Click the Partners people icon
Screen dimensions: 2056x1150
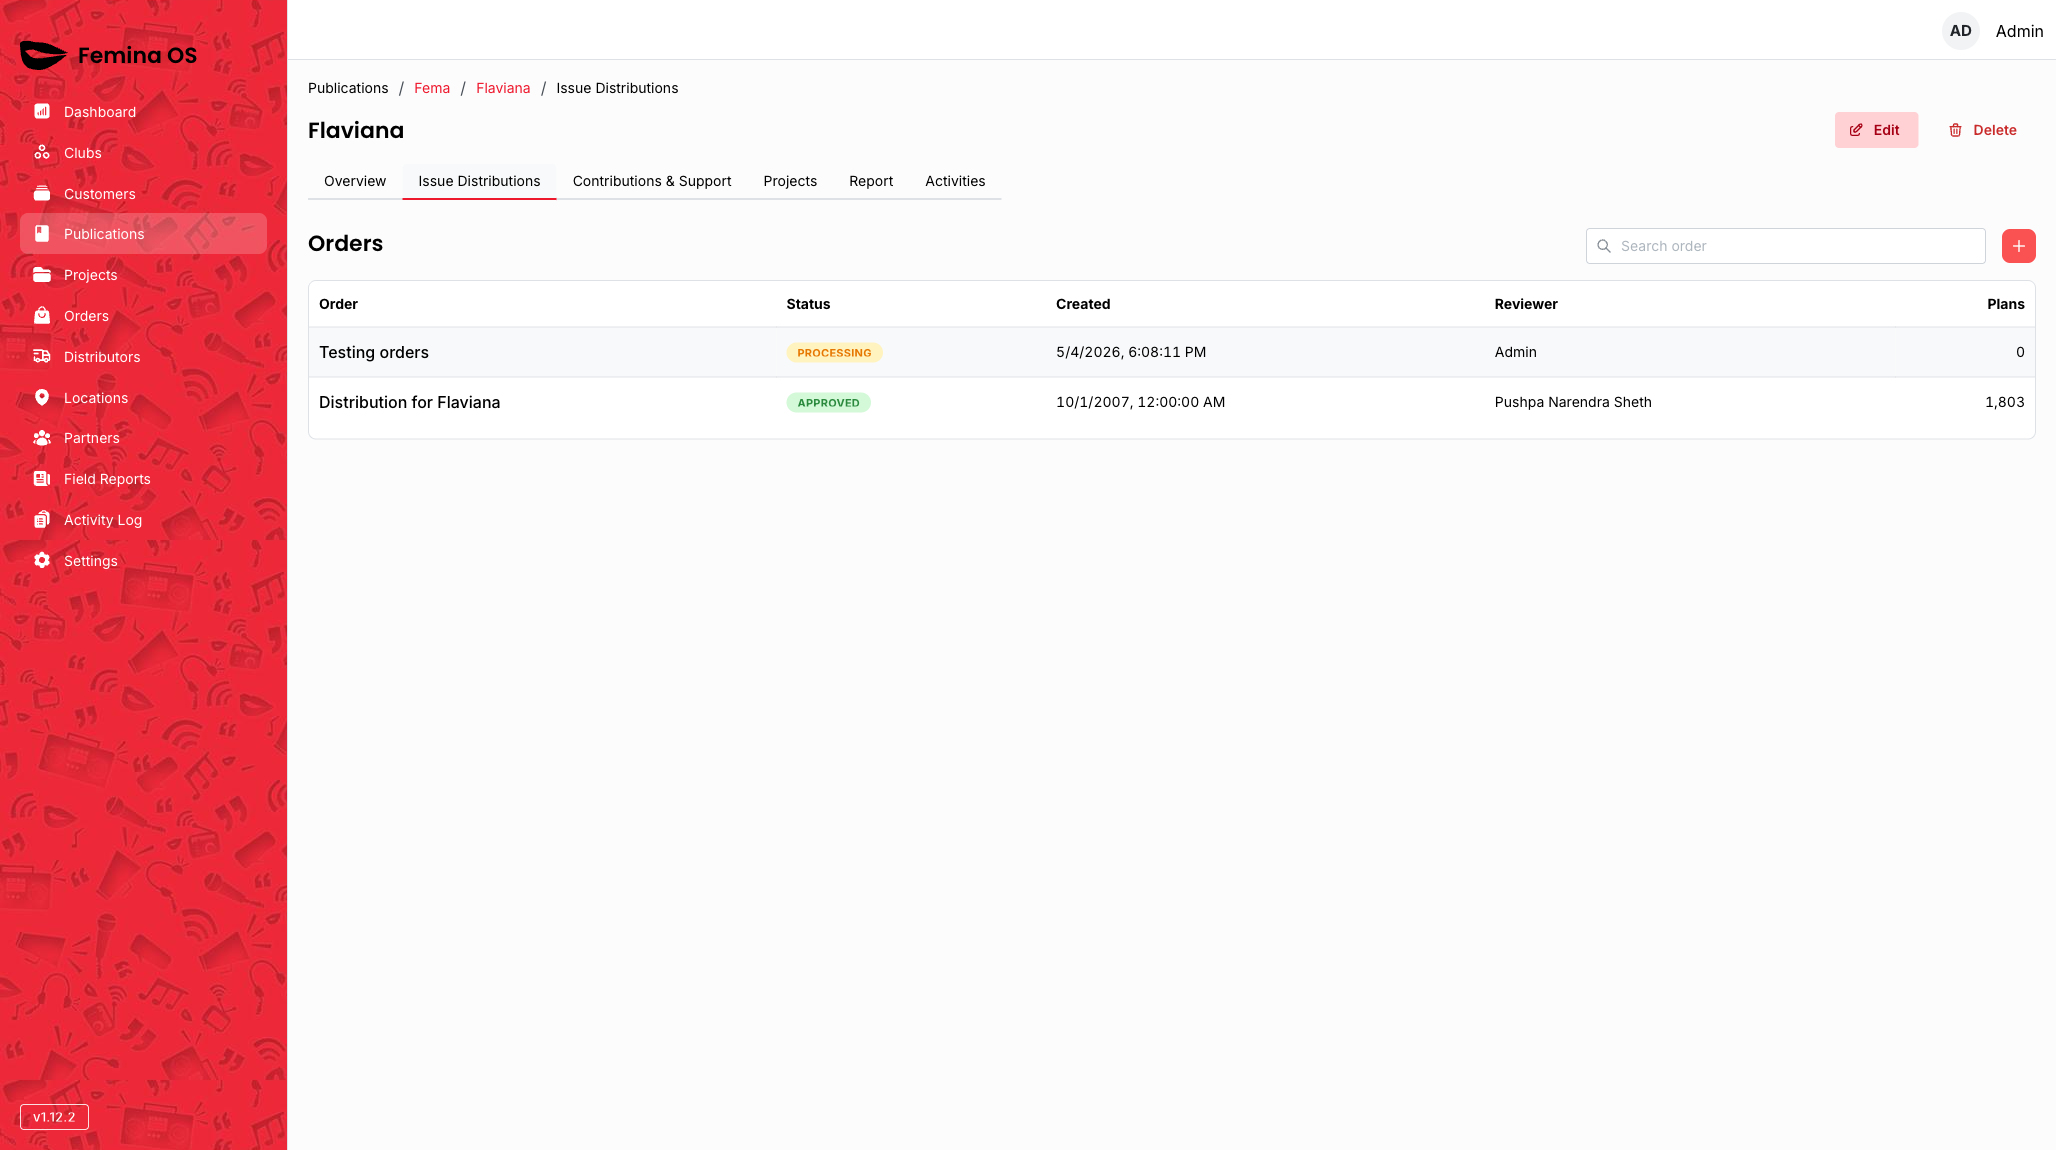(42, 437)
